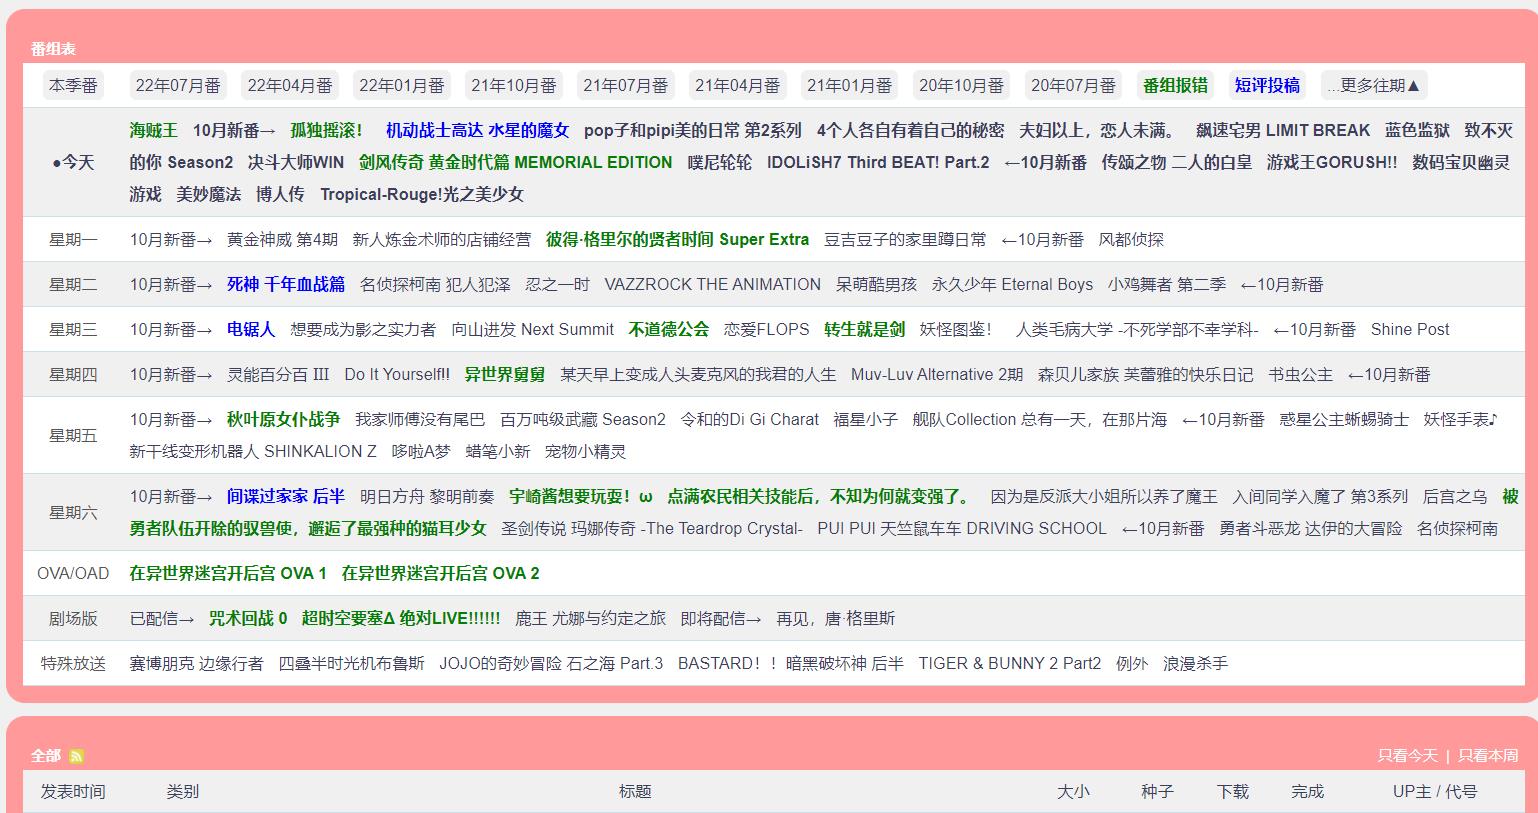The width and height of the screenshot is (1538, 813).
Task: Open JOJO的奇妙冒险 石之海 Part.3
Action: [551, 663]
